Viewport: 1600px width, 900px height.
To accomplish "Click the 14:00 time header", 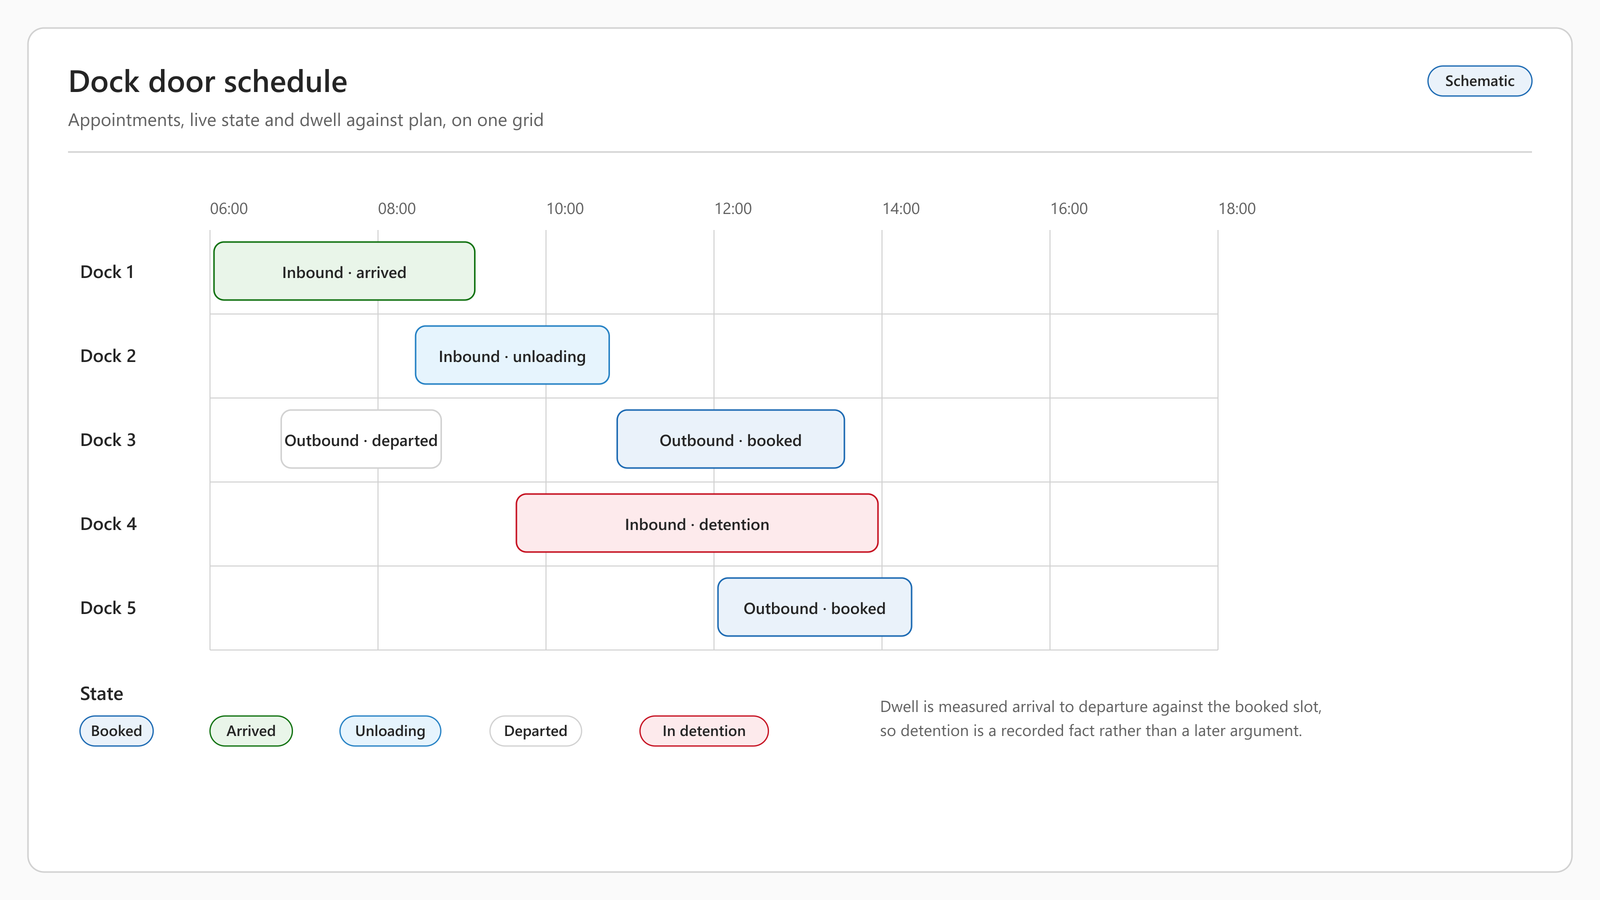I will pyautogui.click(x=901, y=209).
